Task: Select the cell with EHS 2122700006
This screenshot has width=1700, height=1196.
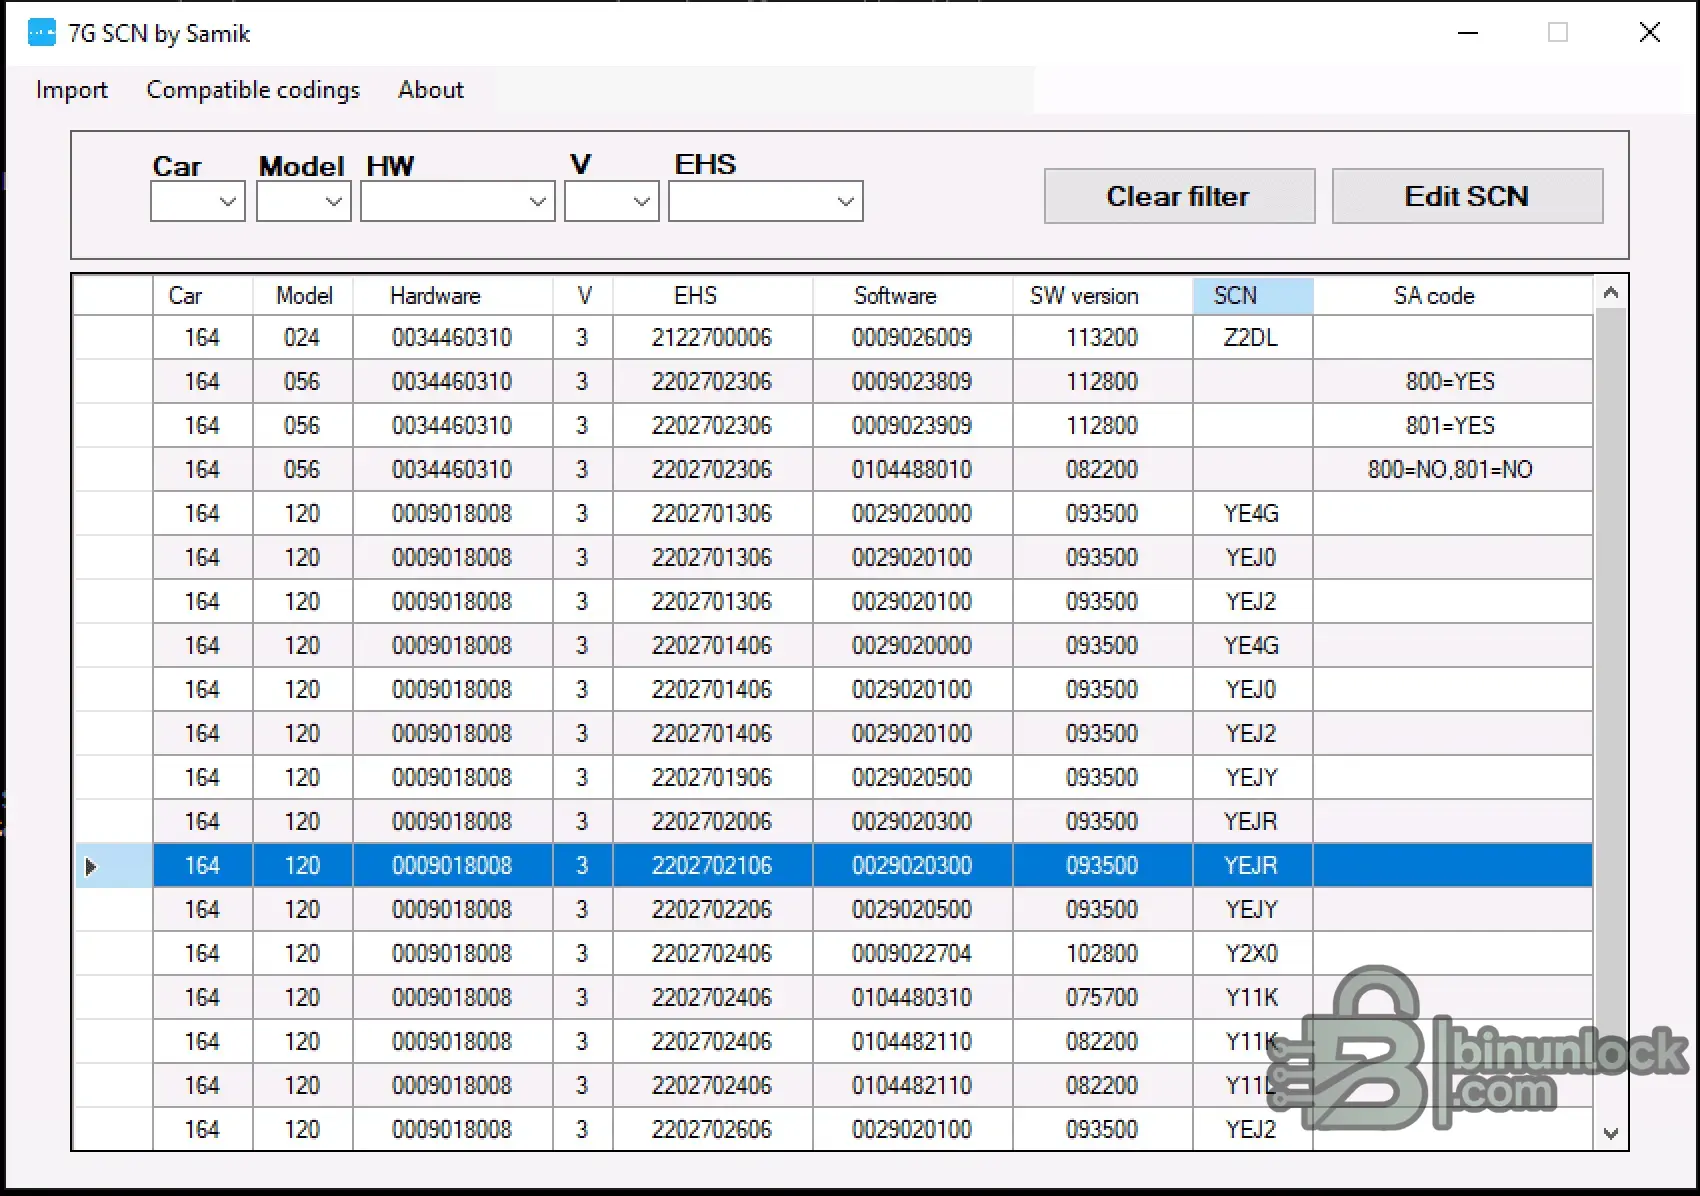Action: 713,338
